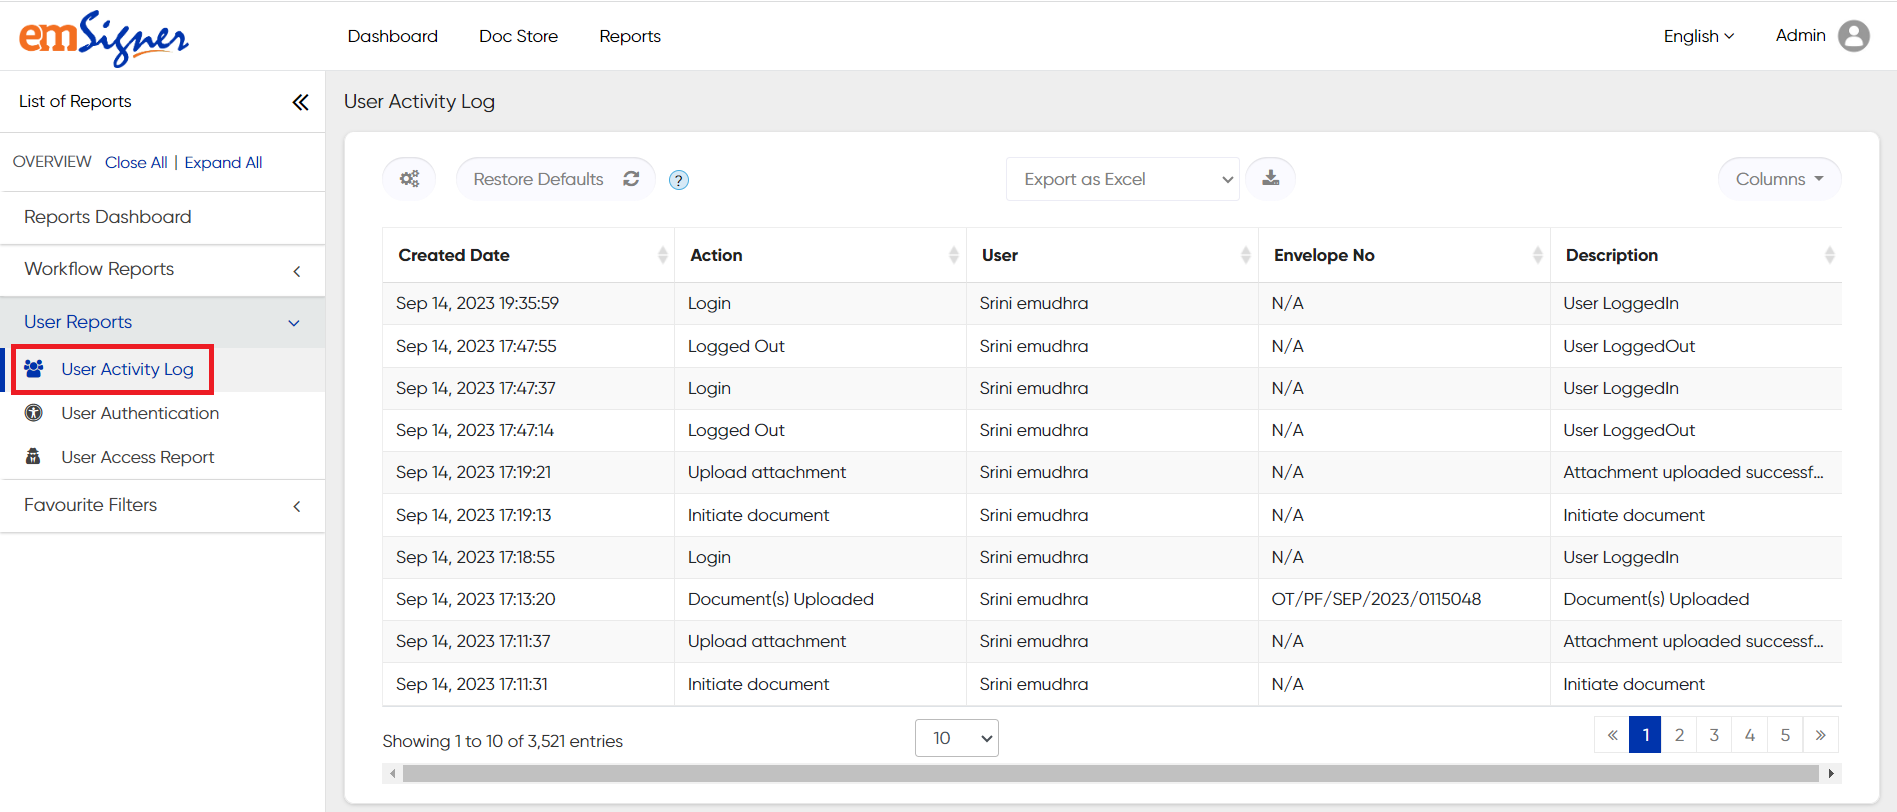
Task: Download the exported report file
Action: click(x=1270, y=178)
